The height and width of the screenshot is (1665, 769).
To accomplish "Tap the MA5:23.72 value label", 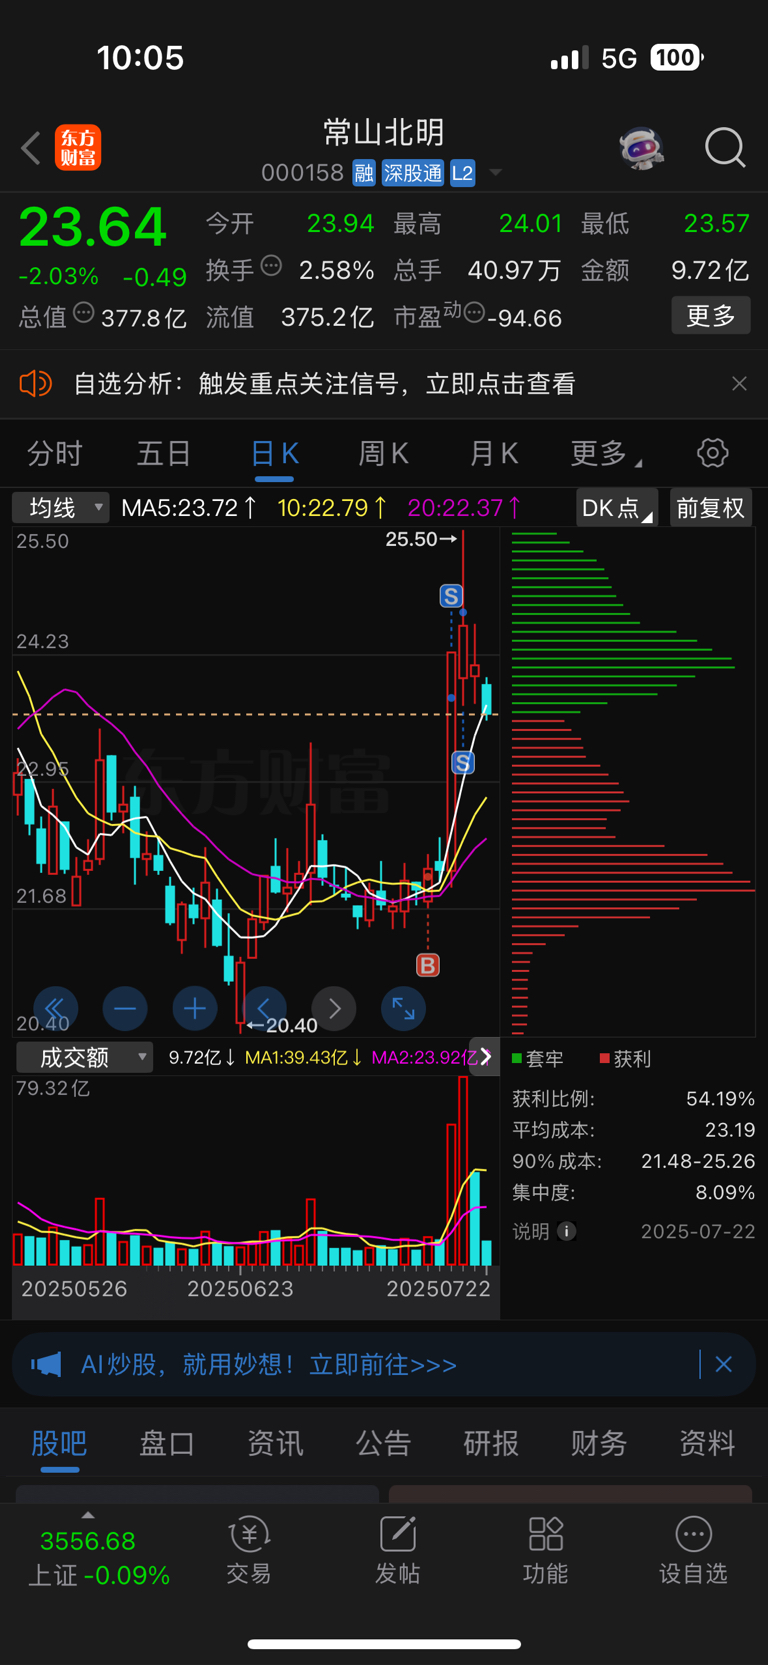I will [x=189, y=508].
